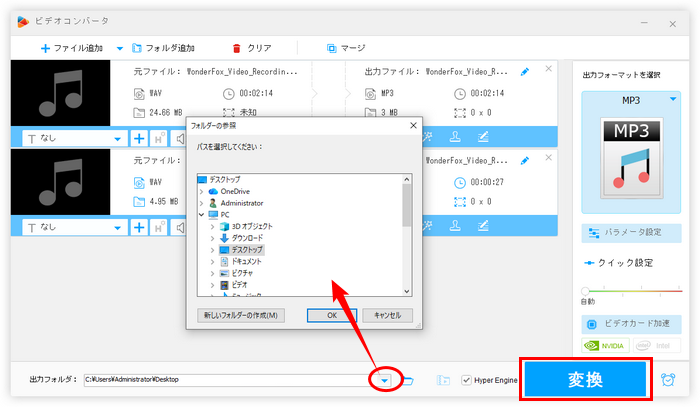Click the MP3 format image
Screen dimensions: 700x407
[x=631, y=158]
